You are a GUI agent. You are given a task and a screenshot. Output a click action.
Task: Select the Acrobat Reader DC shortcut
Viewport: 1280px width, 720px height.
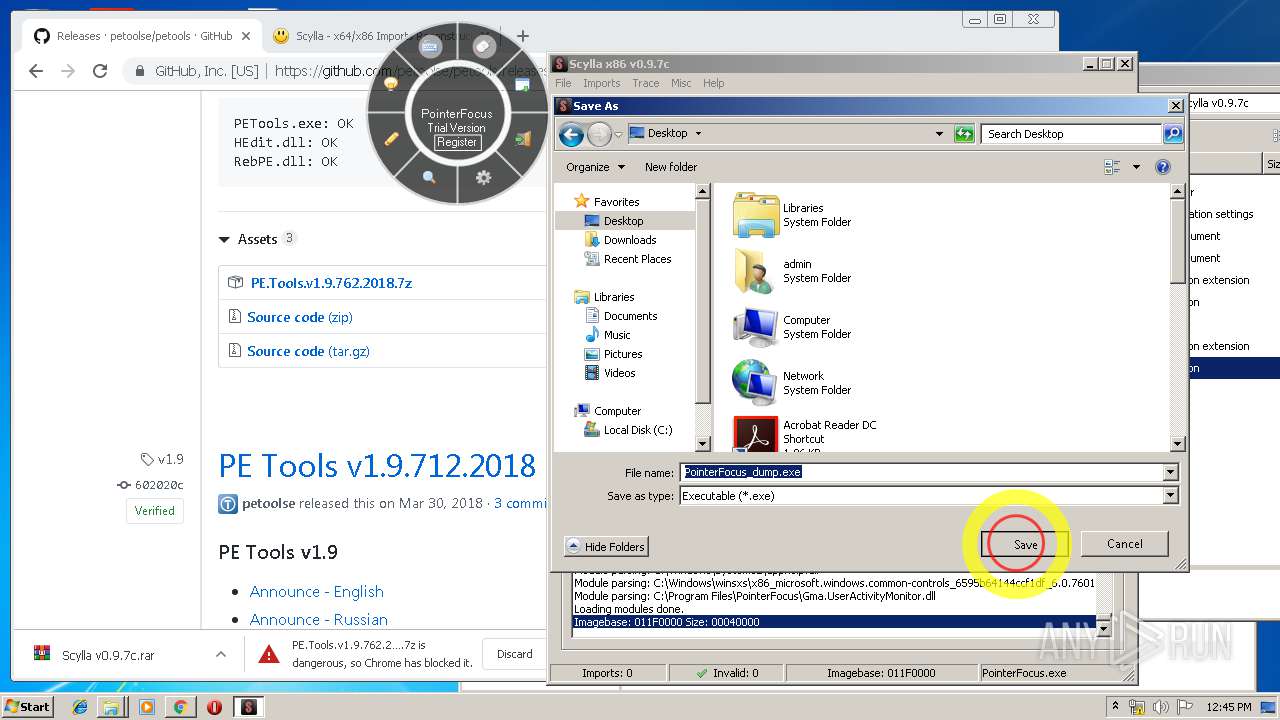click(805, 434)
